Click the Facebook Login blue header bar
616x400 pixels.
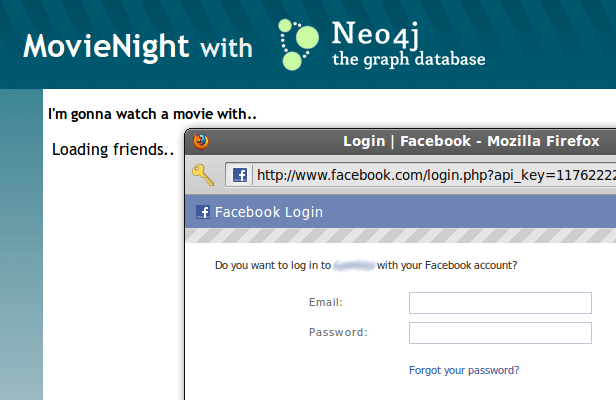pyautogui.click(x=401, y=212)
